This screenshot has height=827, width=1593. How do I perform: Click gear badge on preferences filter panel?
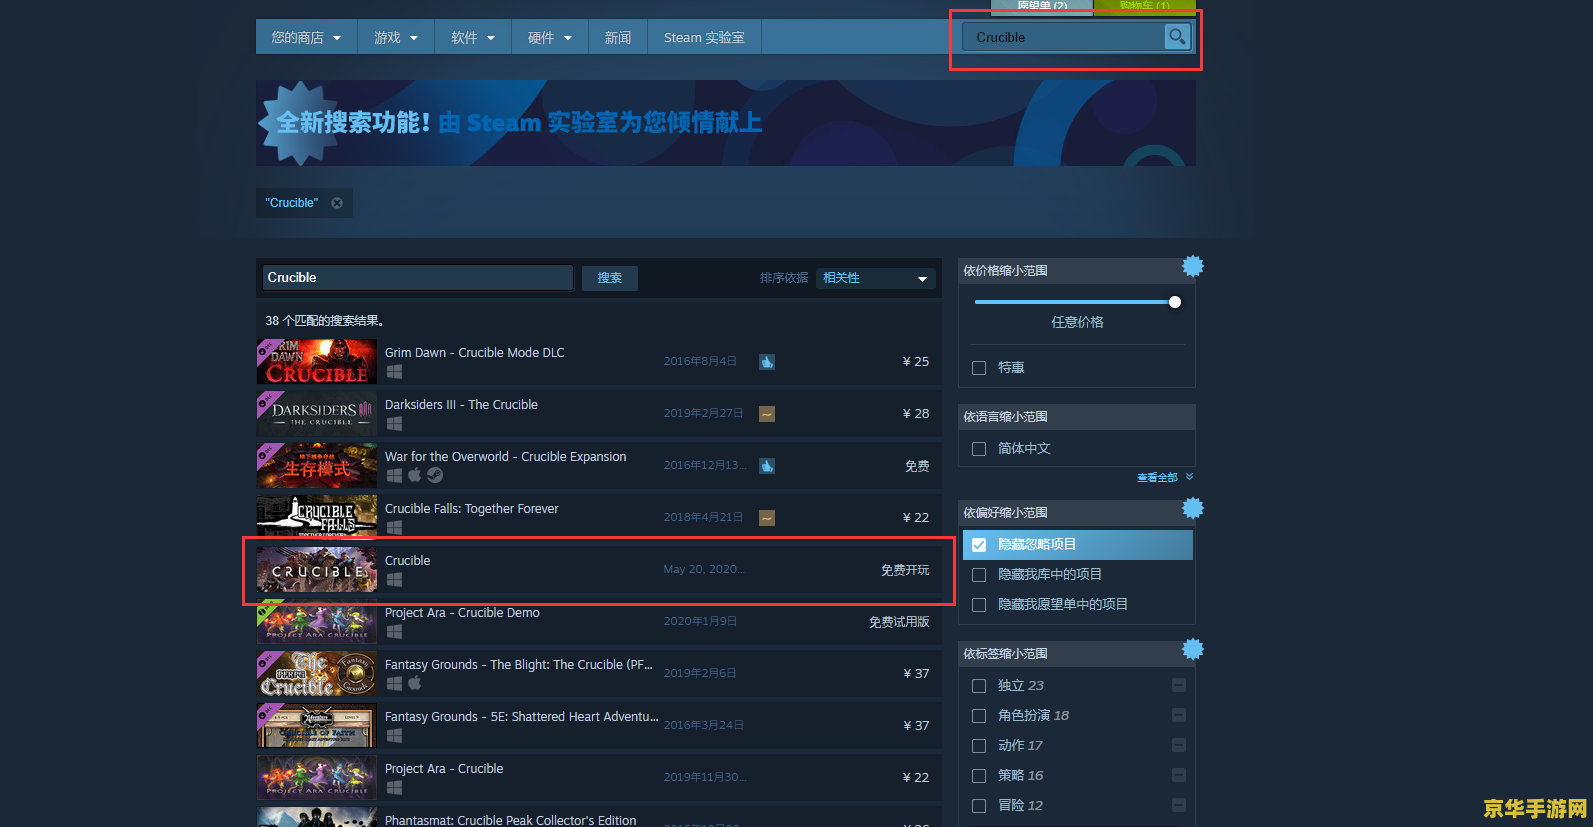1192,508
